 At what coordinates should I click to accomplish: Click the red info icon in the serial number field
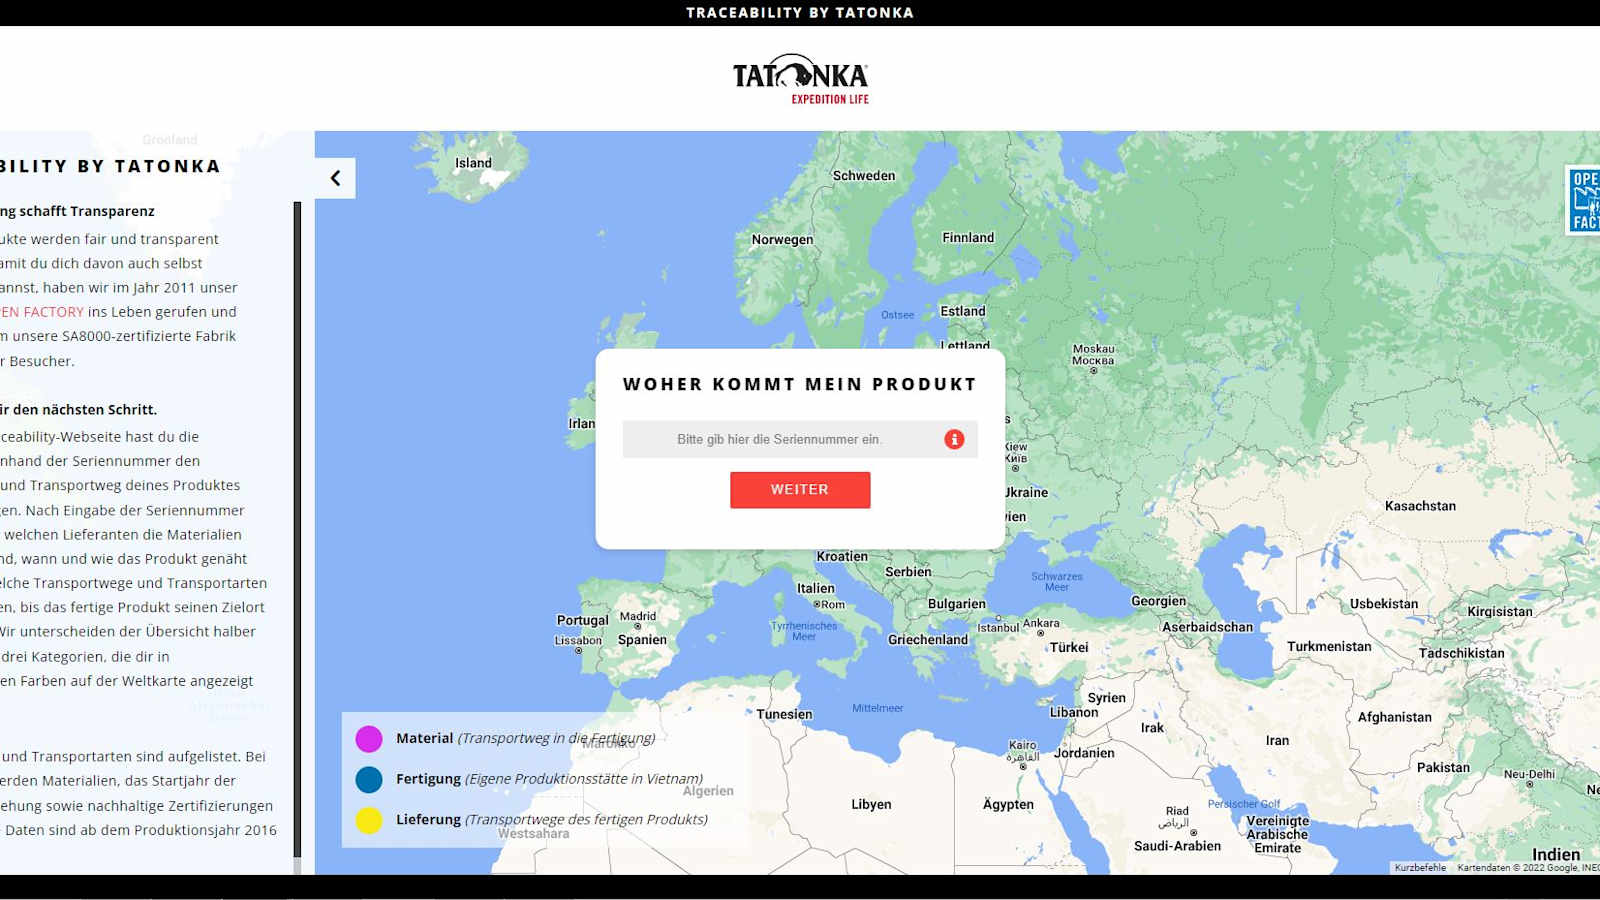[954, 439]
